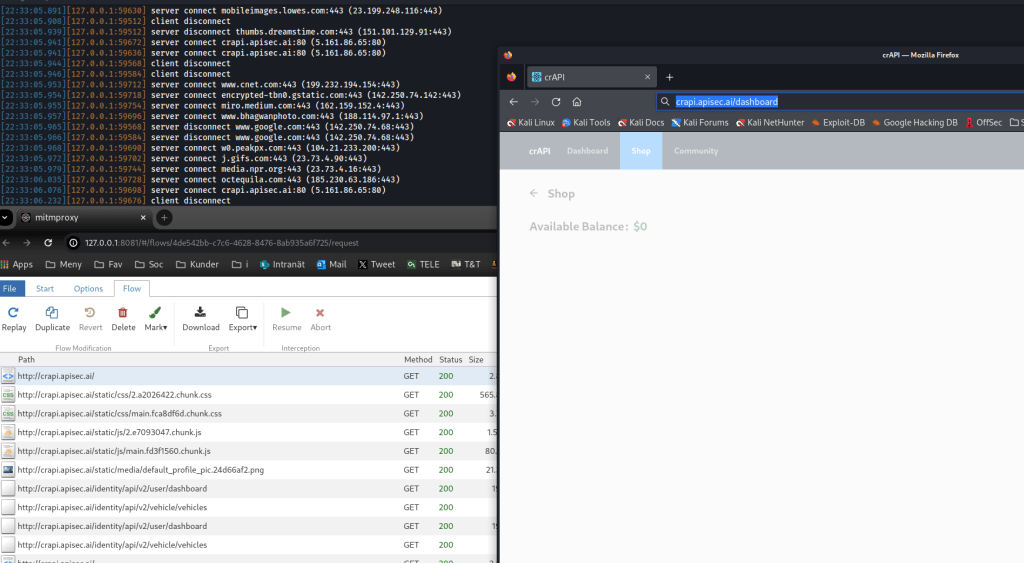This screenshot has width=1024, height=563.
Task: Click the back arrow beside Shop heading
Action: [534, 194]
